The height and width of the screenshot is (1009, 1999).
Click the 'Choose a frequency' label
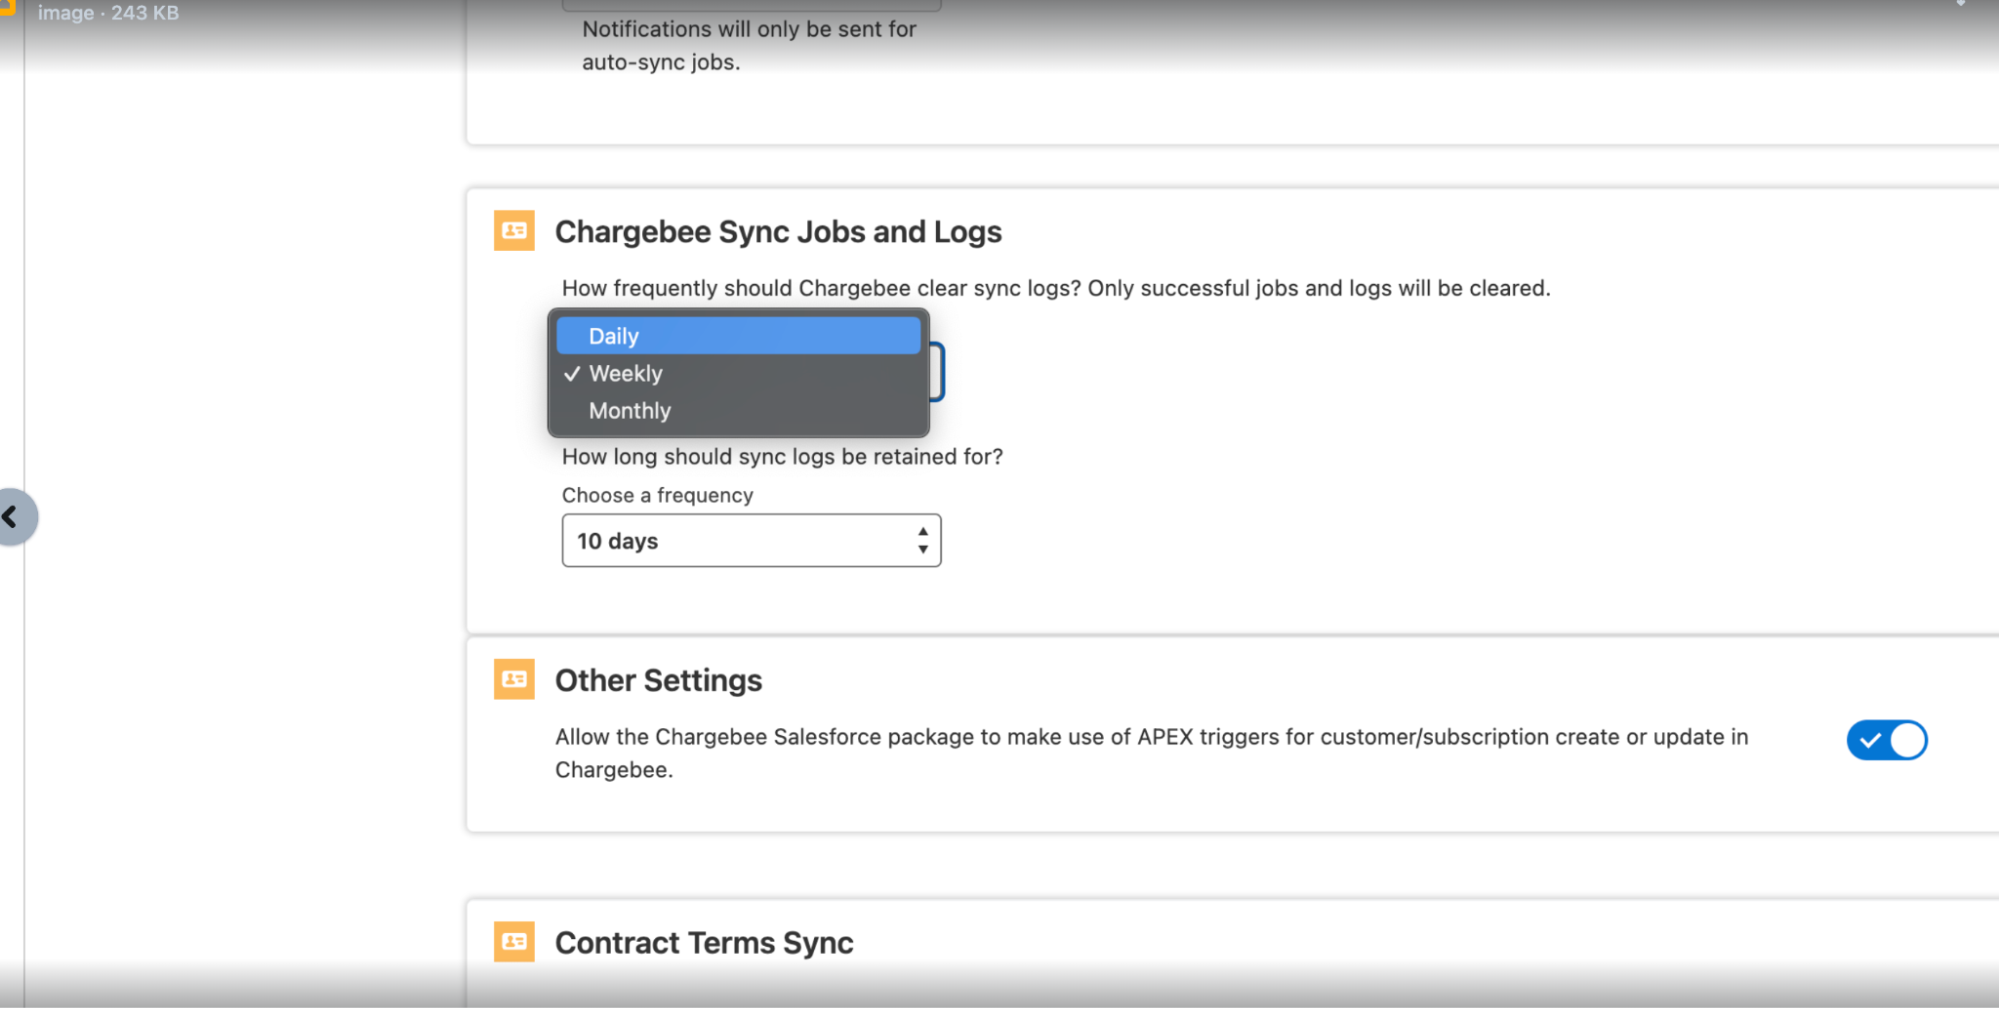(x=657, y=495)
